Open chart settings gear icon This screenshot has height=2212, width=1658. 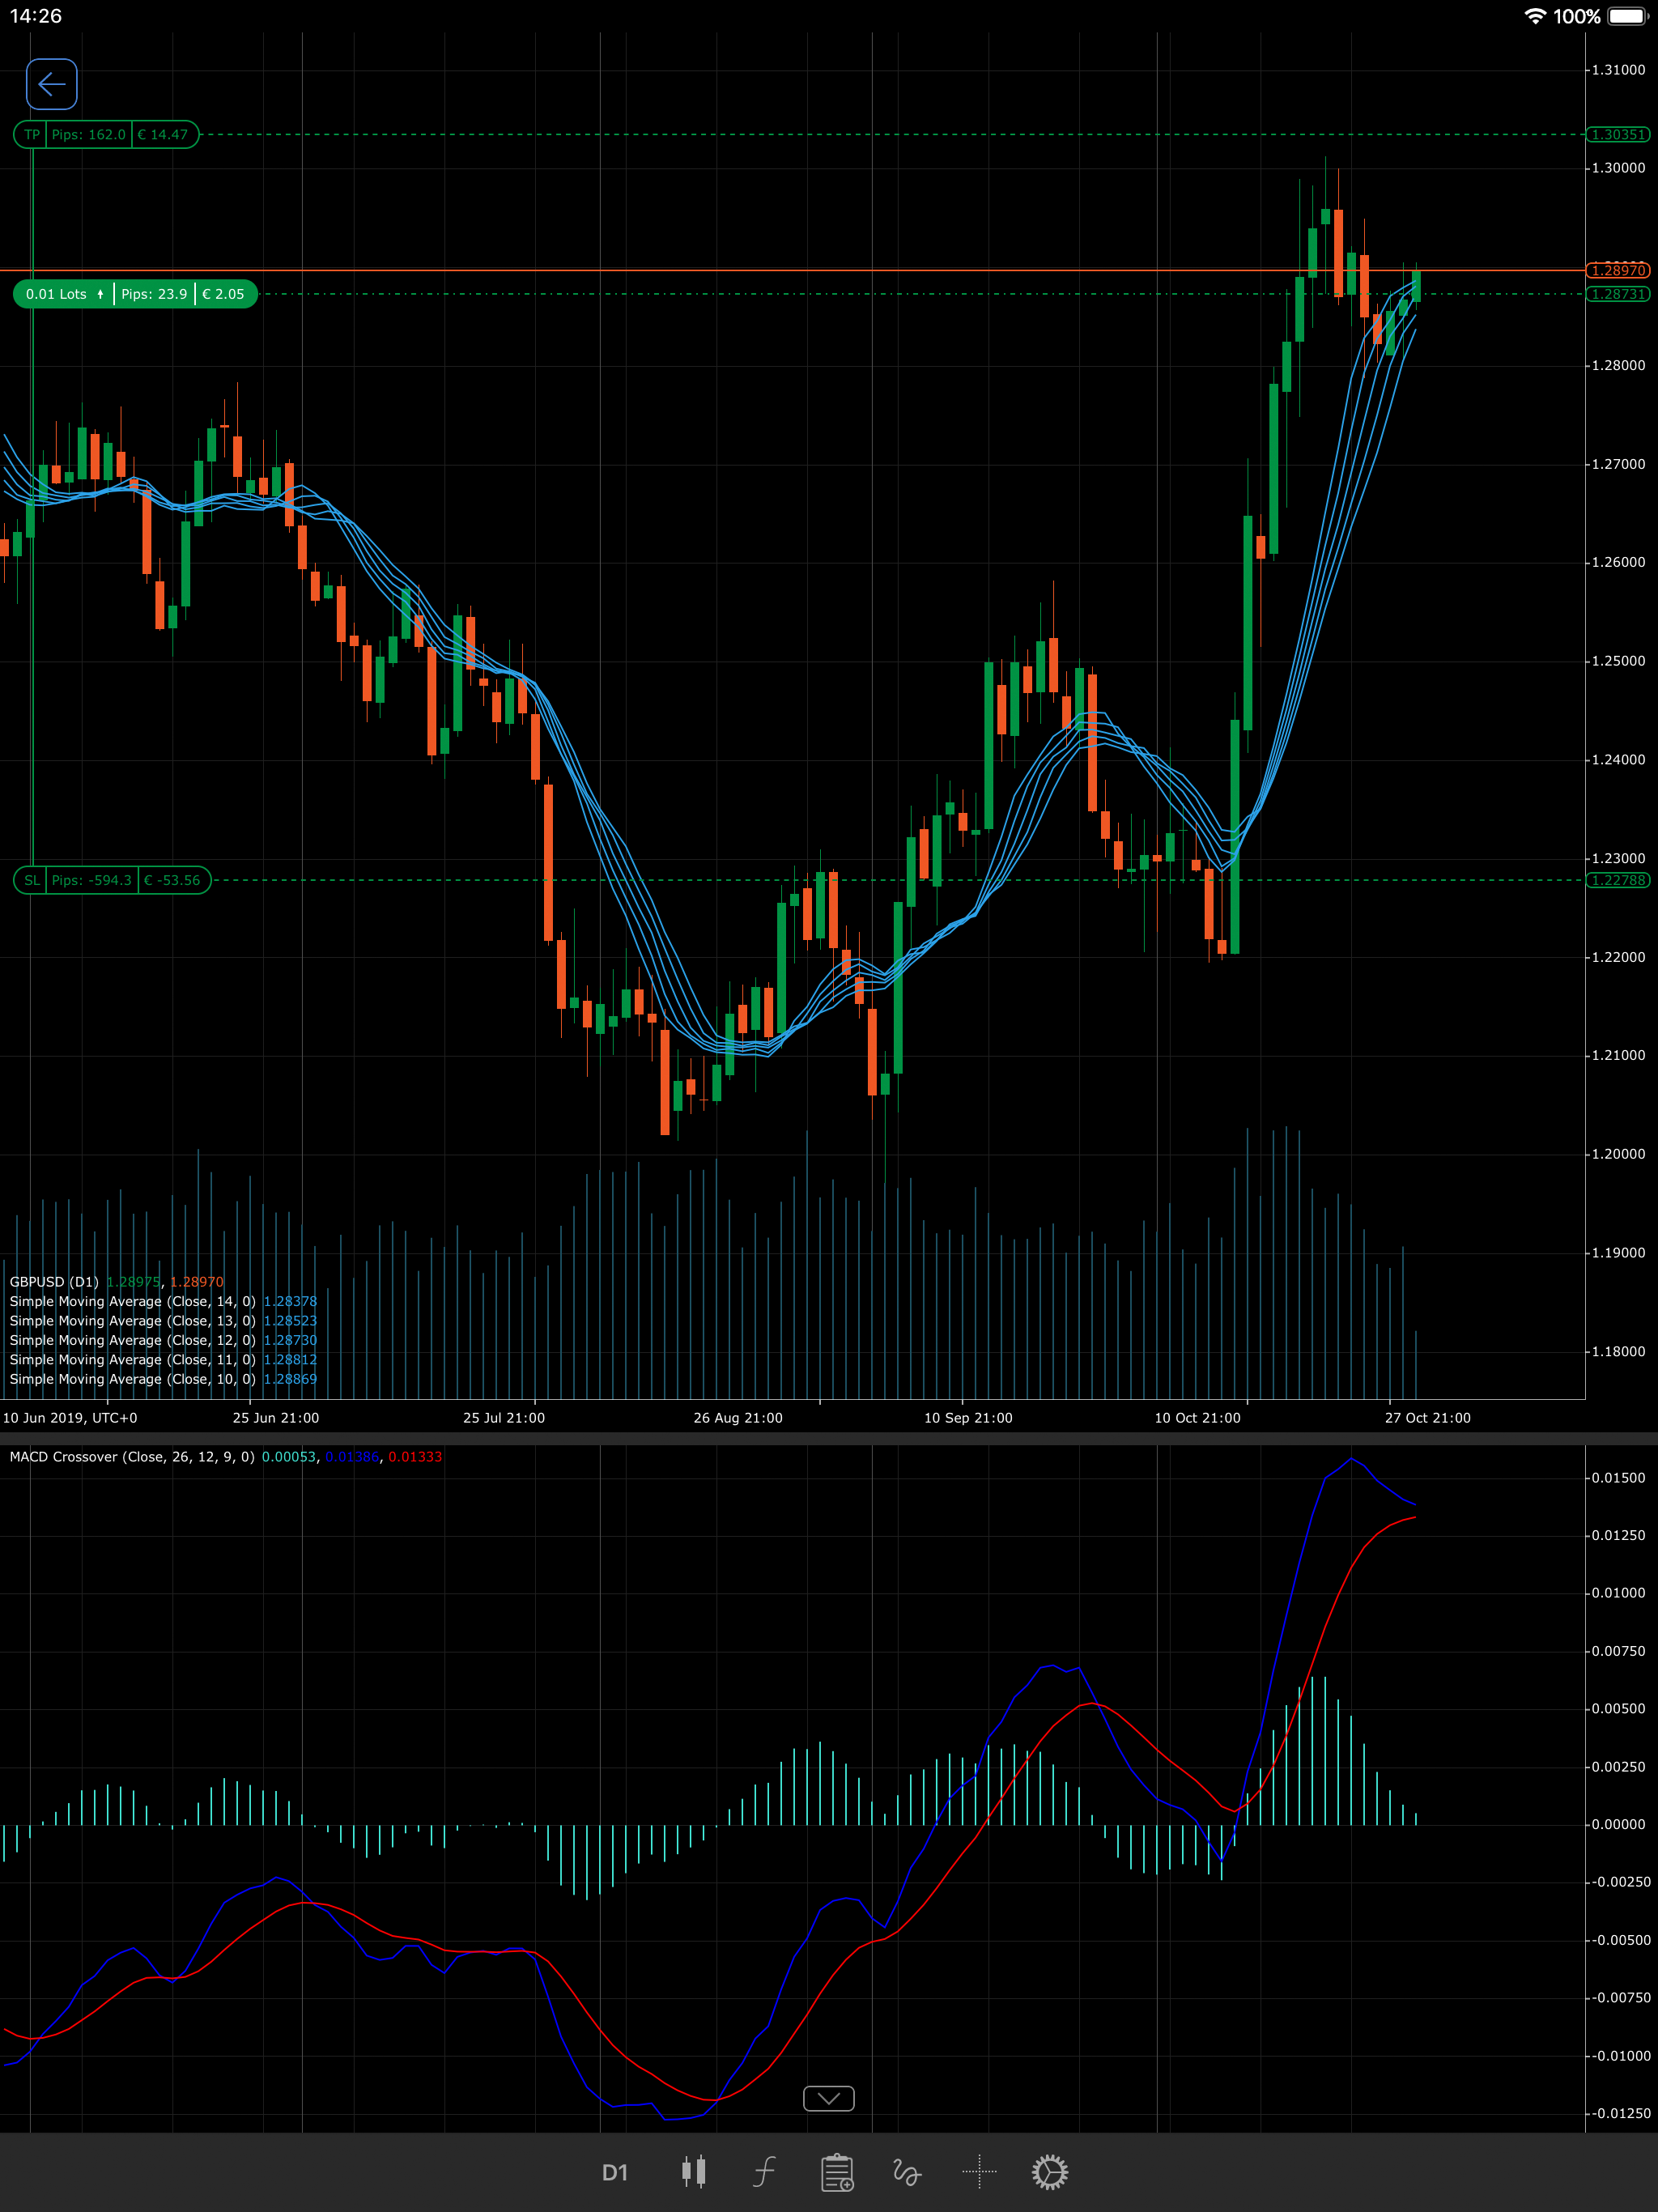click(1050, 2171)
